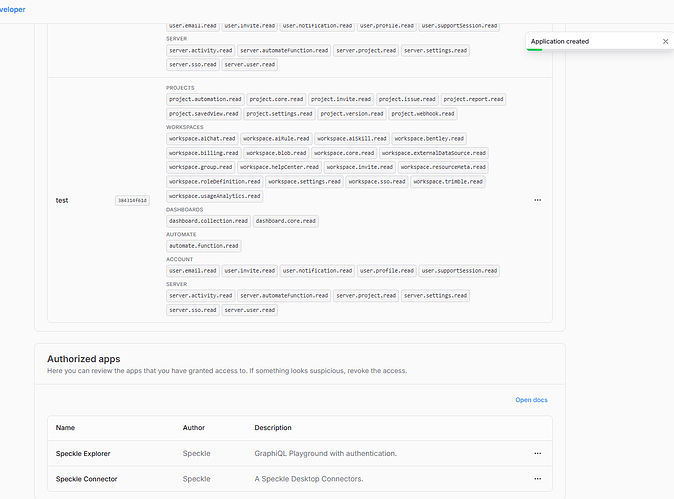Viewport: 674px width, 499px height.
Task: Click the PROJECTS section label
Action: click(x=180, y=88)
